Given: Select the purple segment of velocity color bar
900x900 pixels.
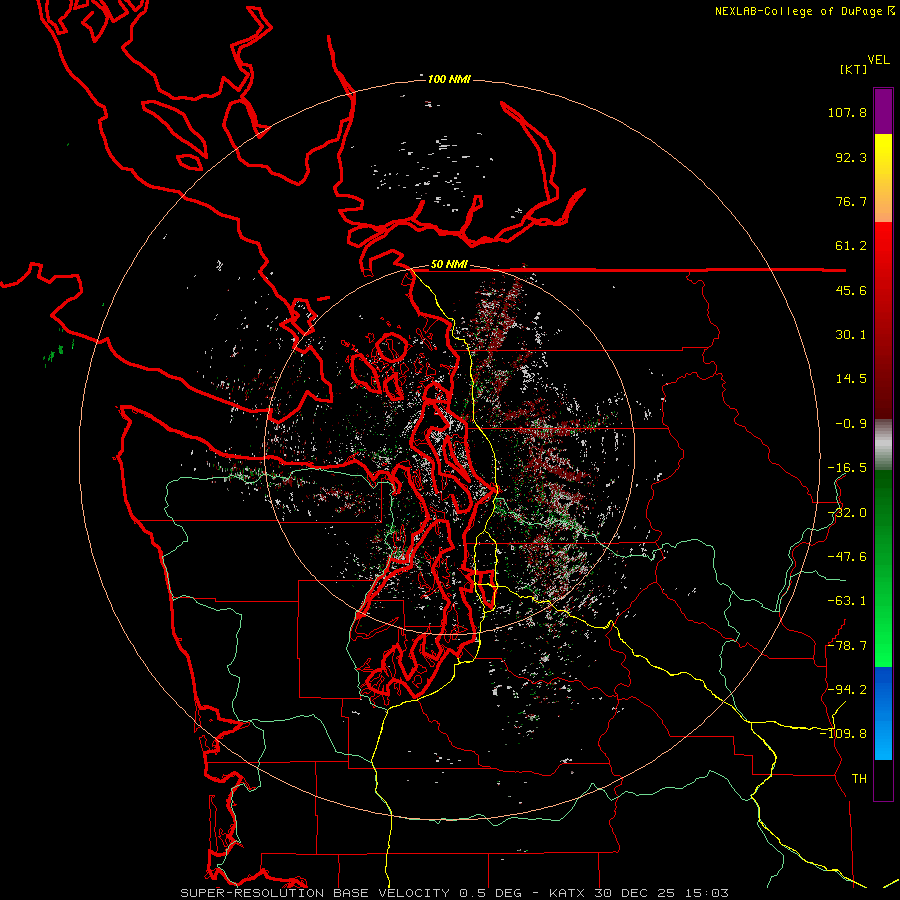Looking at the screenshot, I should tap(883, 111).
